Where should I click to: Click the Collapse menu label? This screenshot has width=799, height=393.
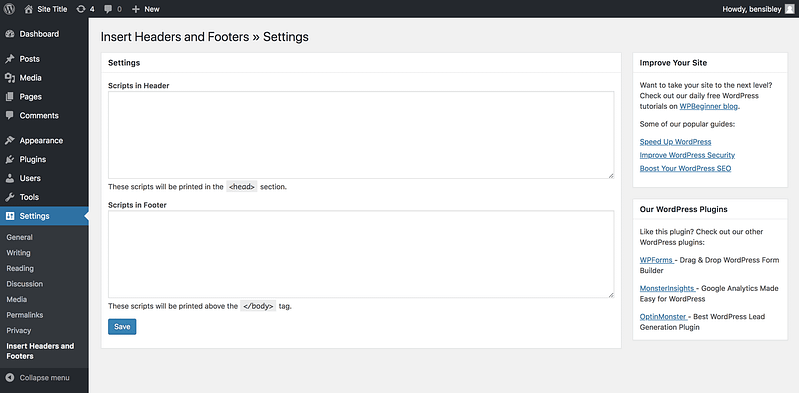(x=44, y=378)
